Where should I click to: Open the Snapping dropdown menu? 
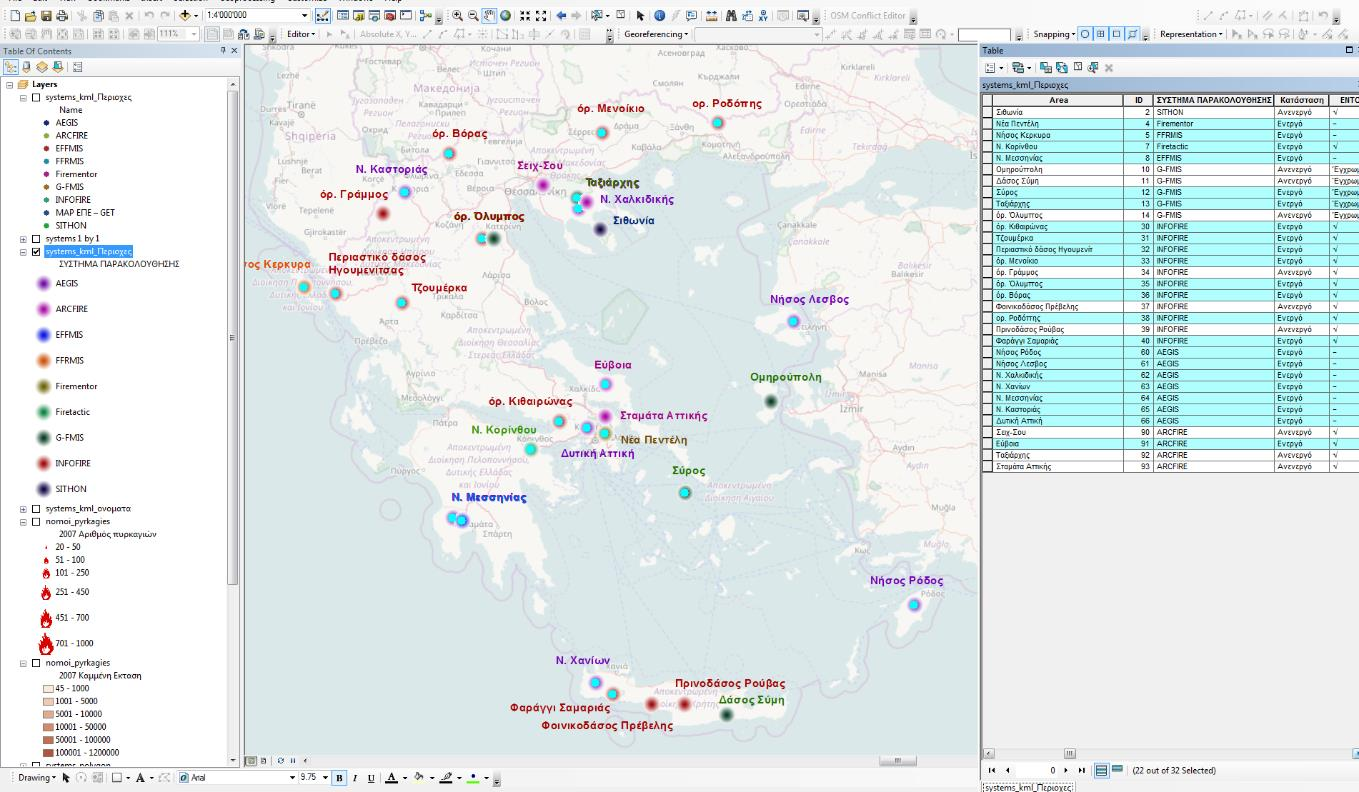click(x=1054, y=34)
